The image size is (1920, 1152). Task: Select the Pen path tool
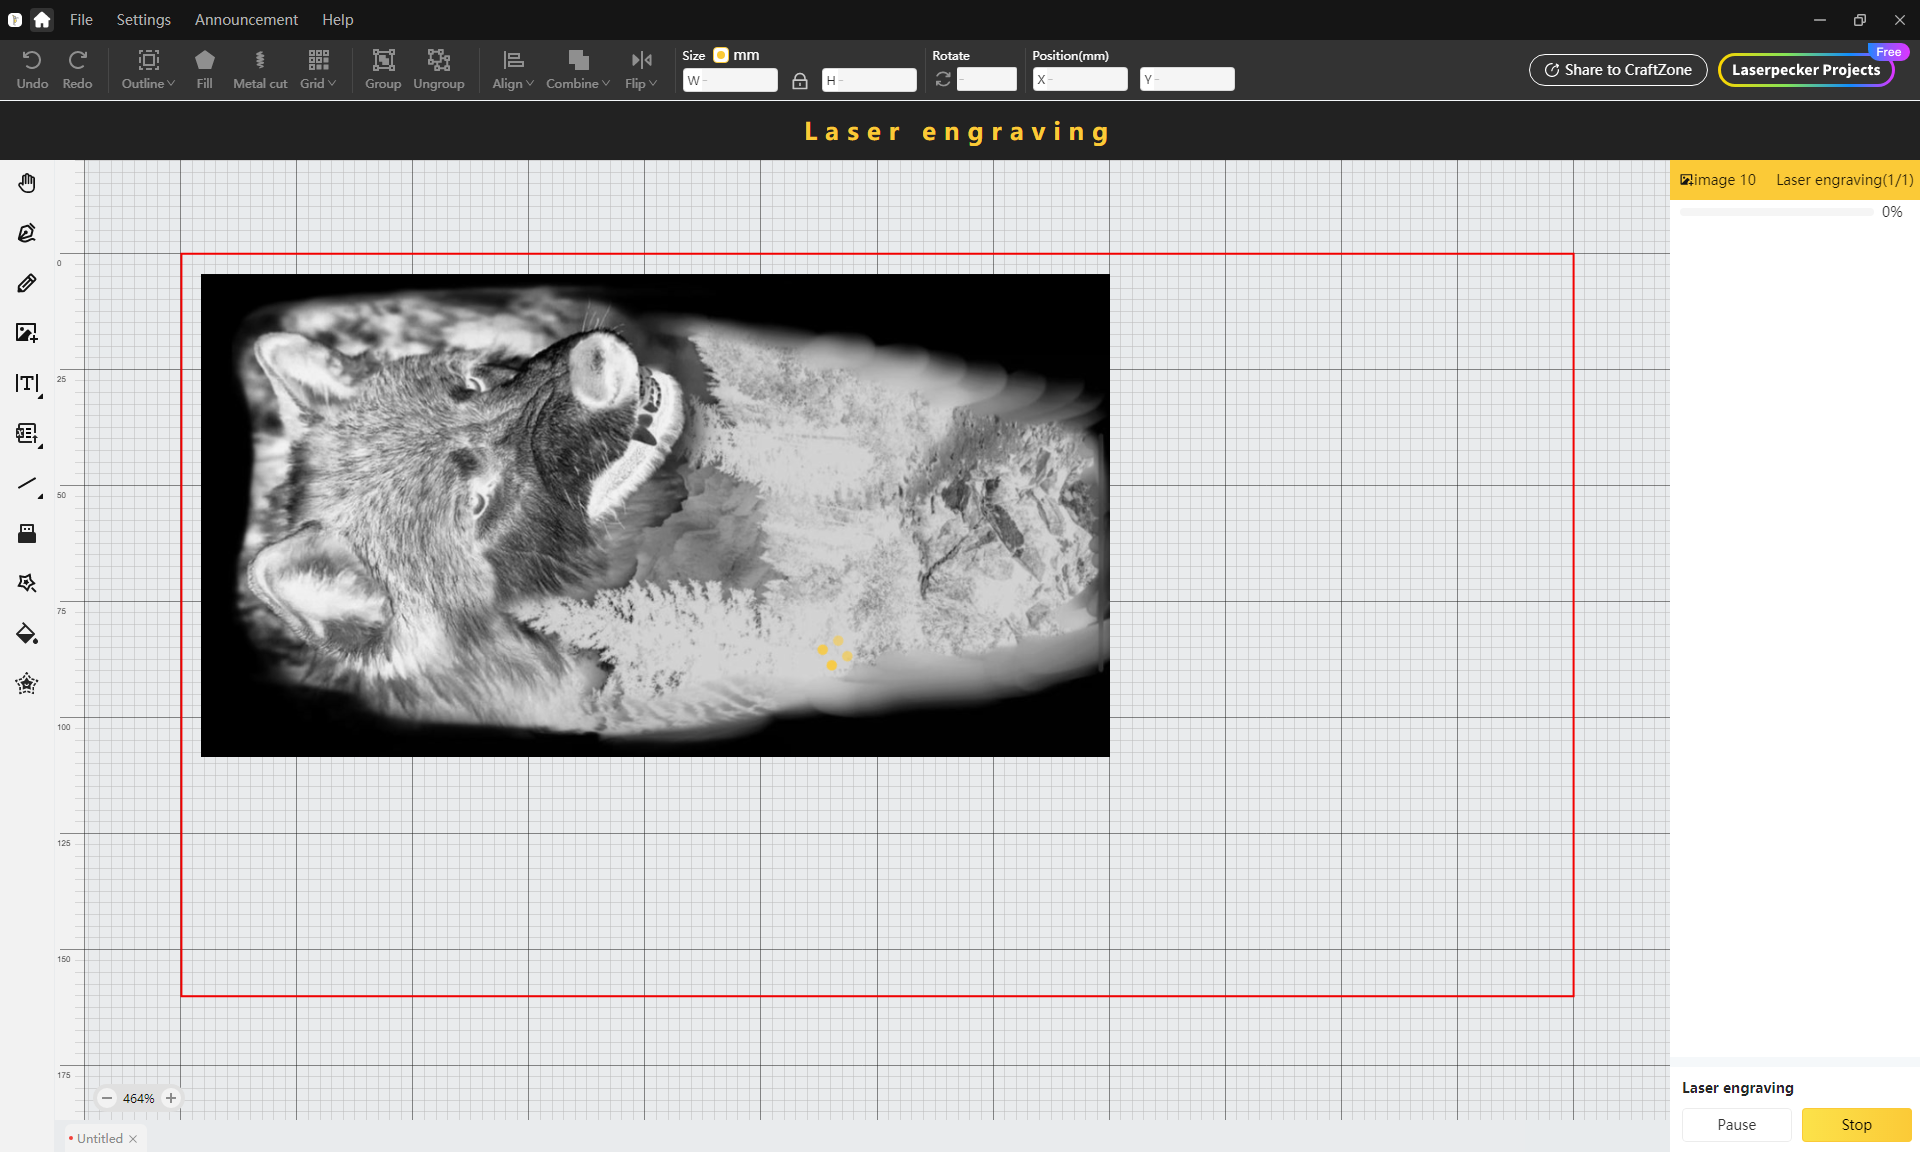pyautogui.click(x=27, y=233)
